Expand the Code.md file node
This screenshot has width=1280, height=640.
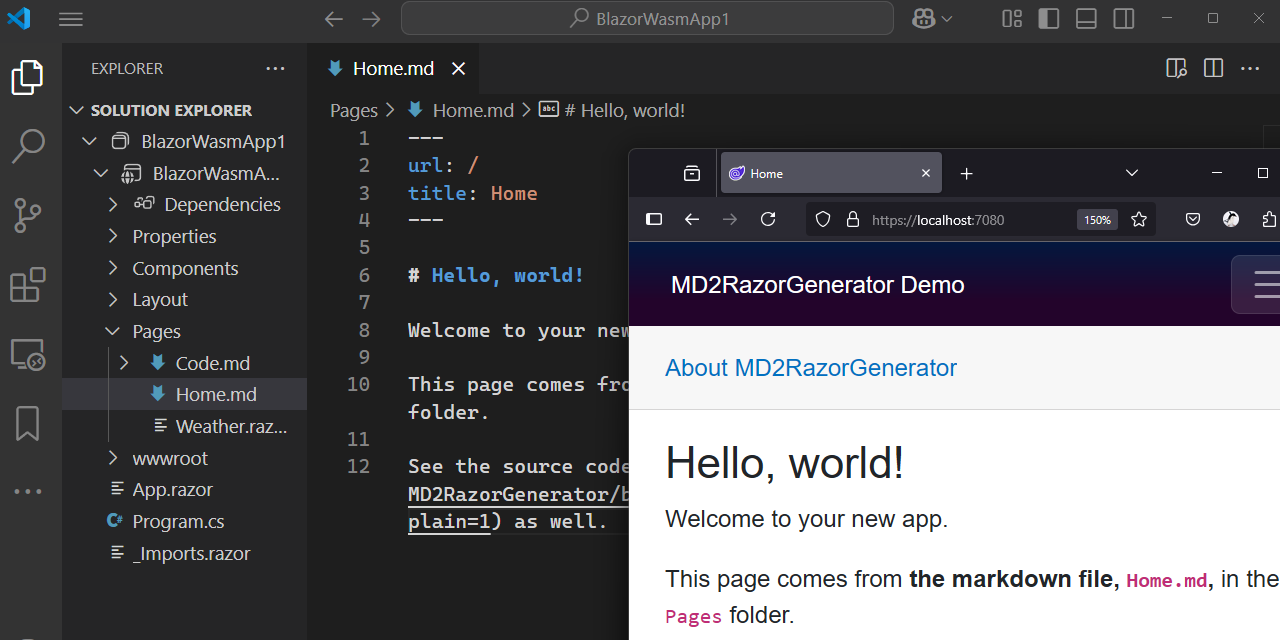pos(125,364)
